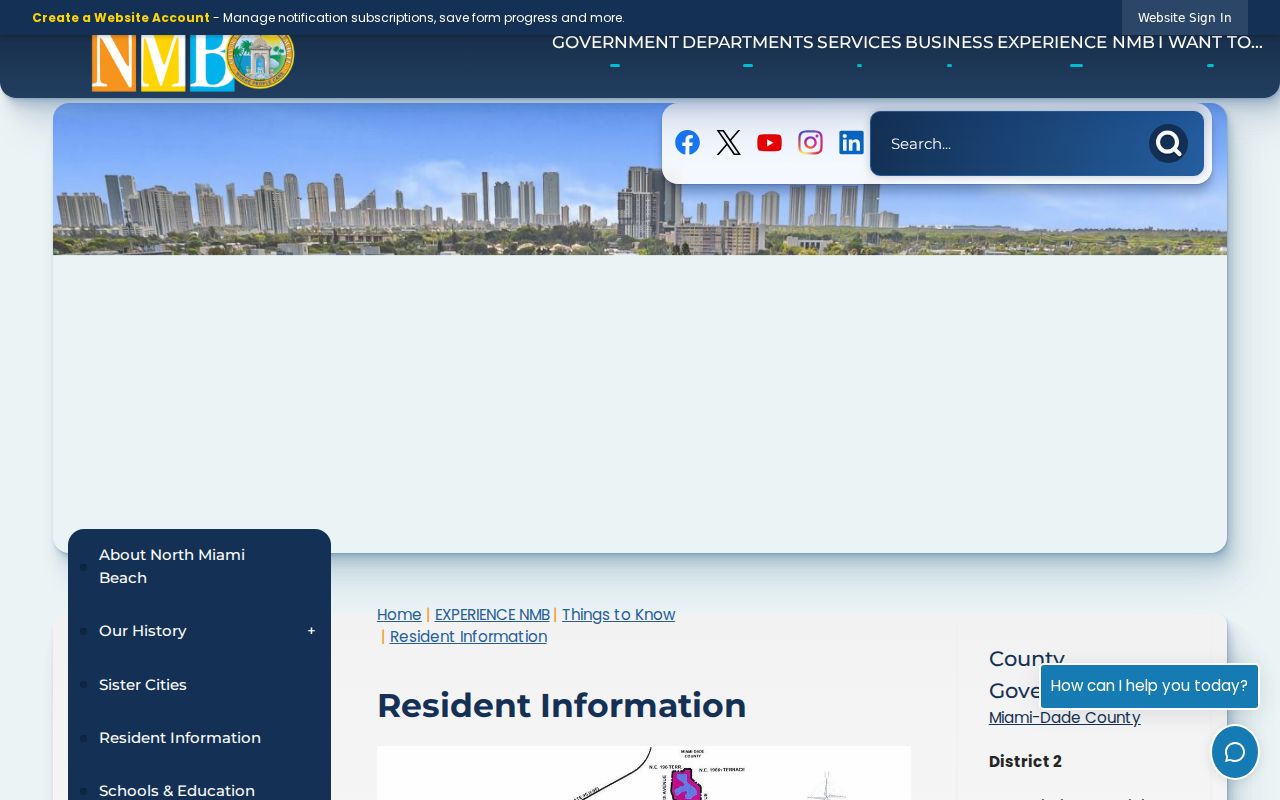Viewport: 1280px width, 800px height.
Task: Open Resident Information sidebar item
Action: point(199,738)
